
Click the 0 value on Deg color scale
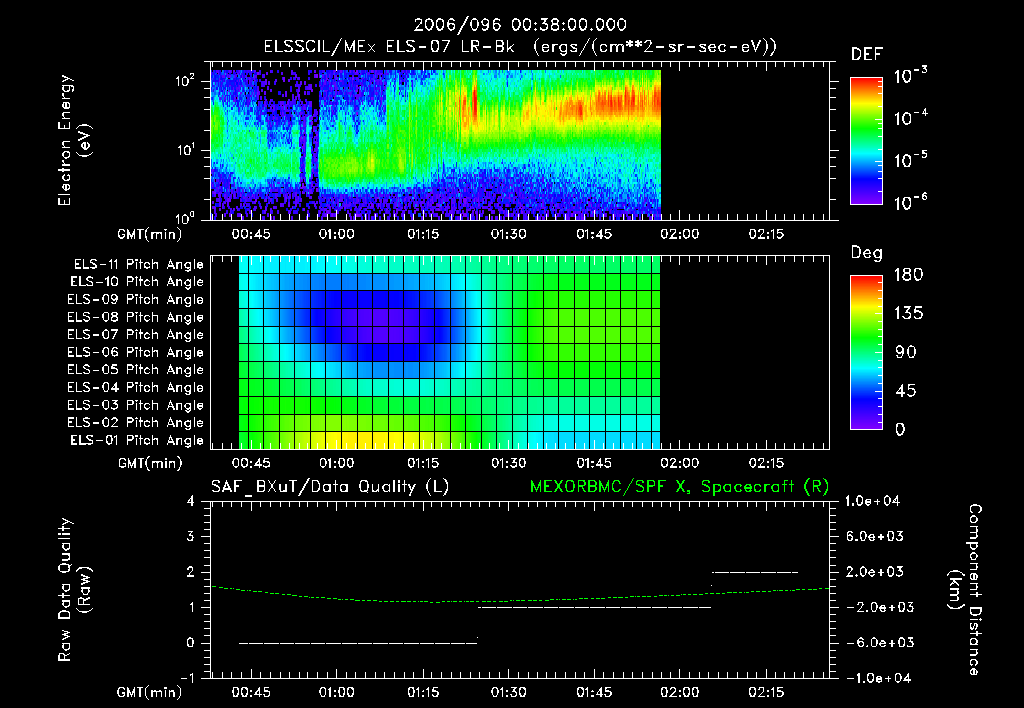click(900, 429)
